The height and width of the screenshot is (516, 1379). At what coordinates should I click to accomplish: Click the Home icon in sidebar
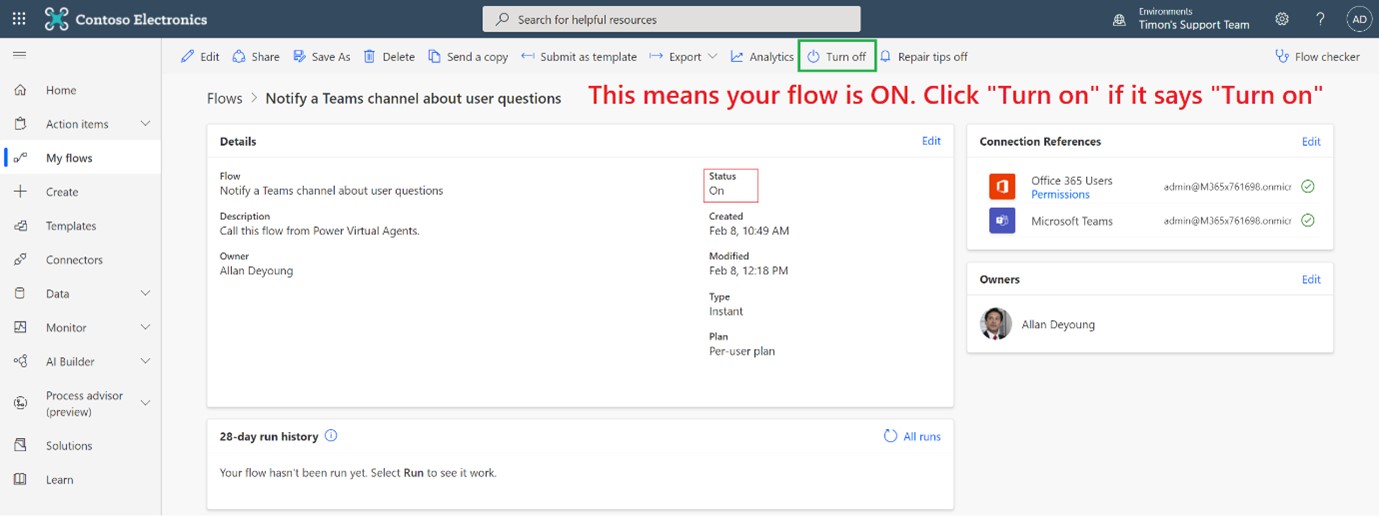(20, 90)
